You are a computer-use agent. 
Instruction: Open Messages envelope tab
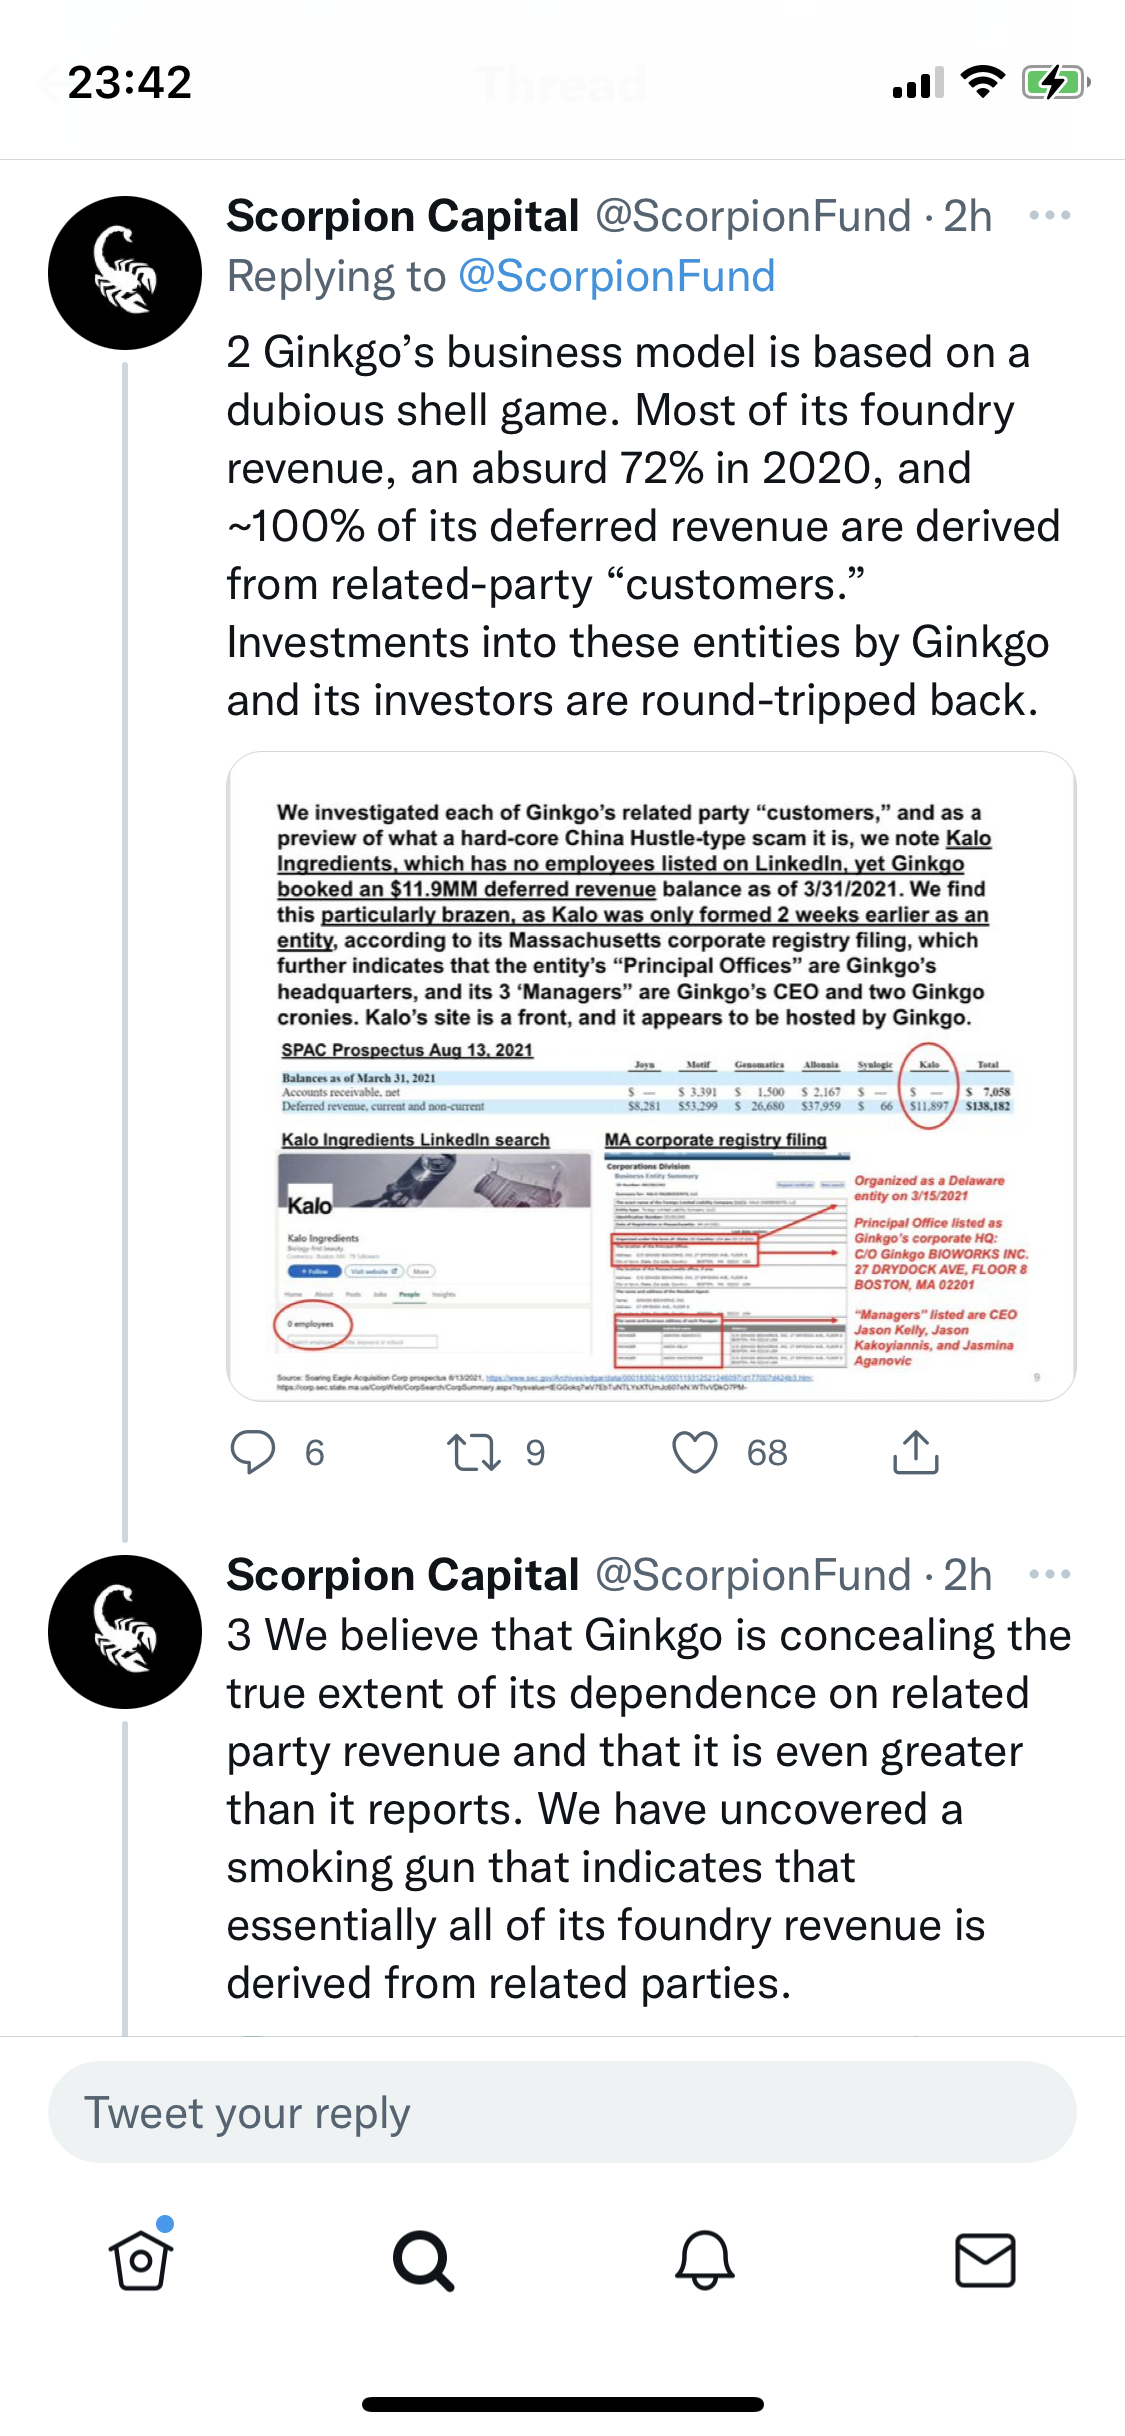[x=985, y=2260]
